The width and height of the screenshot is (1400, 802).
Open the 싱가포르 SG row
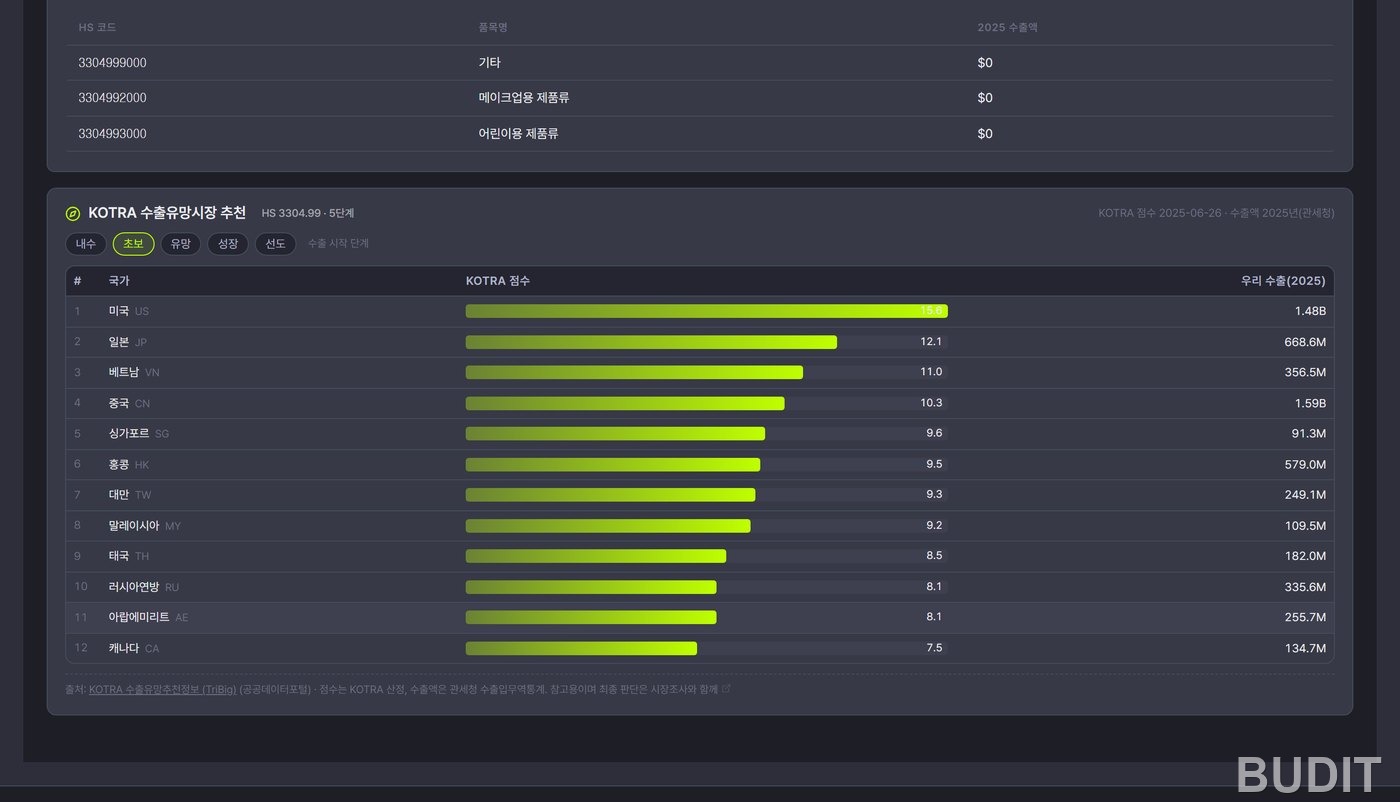[x=700, y=434]
